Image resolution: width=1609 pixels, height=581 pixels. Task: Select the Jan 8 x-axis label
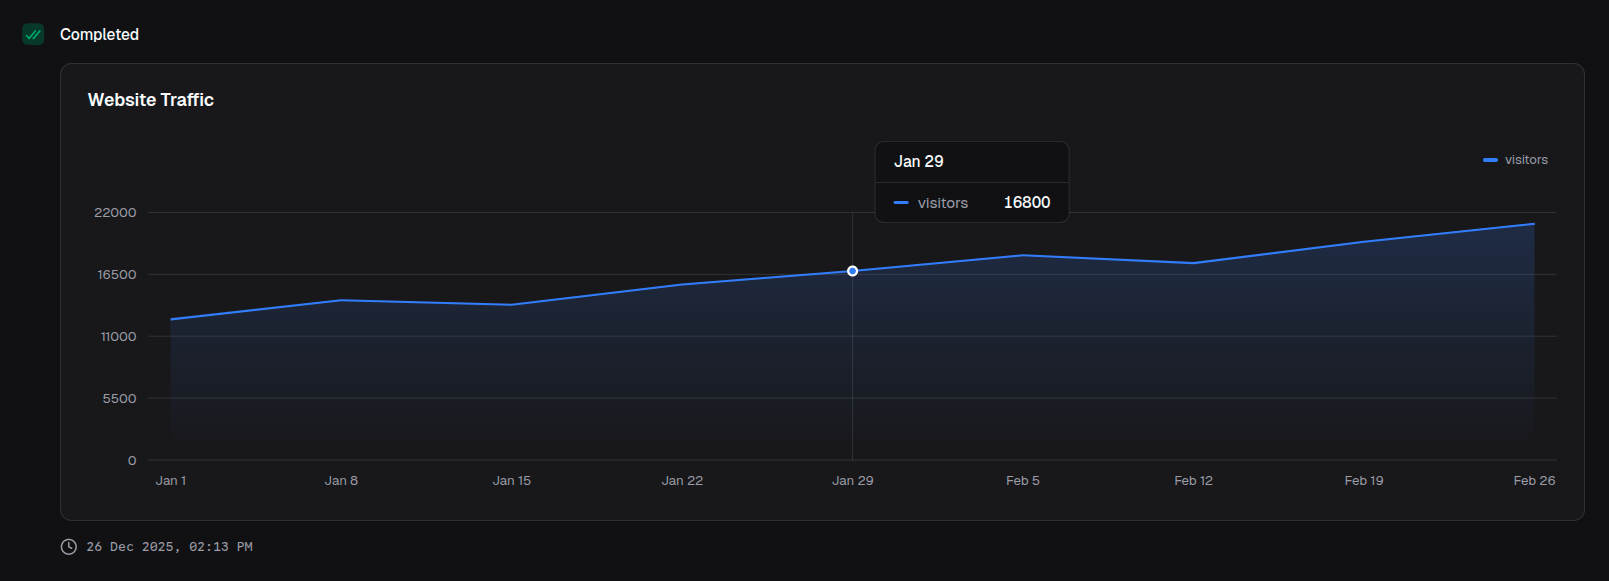click(341, 481)
